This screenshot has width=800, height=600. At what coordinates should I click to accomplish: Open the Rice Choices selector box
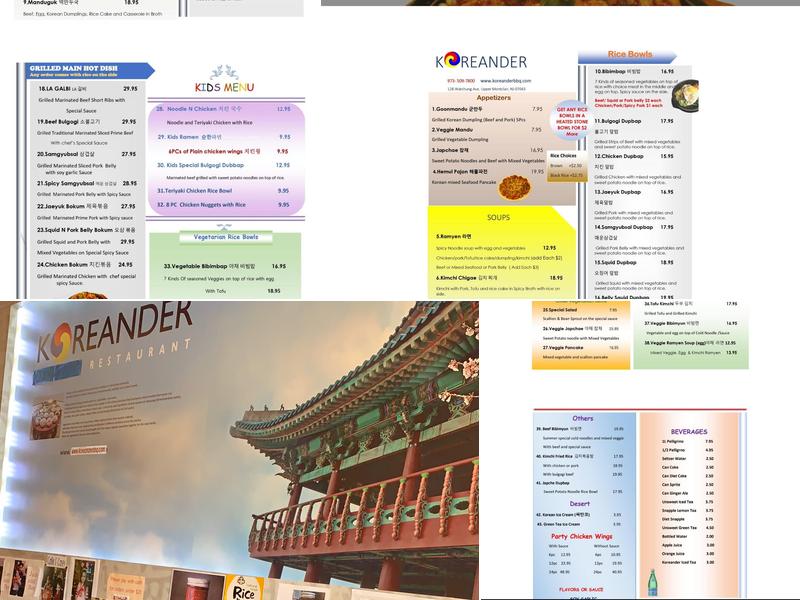(564, 155)
